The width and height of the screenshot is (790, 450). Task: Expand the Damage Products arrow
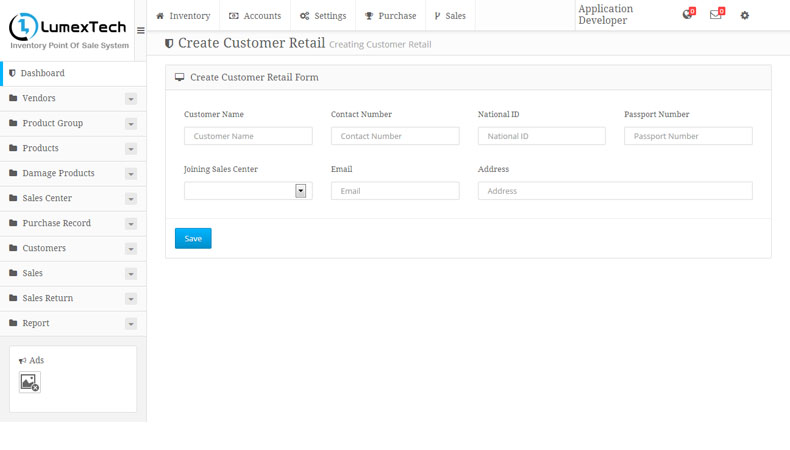pos(131,174)
